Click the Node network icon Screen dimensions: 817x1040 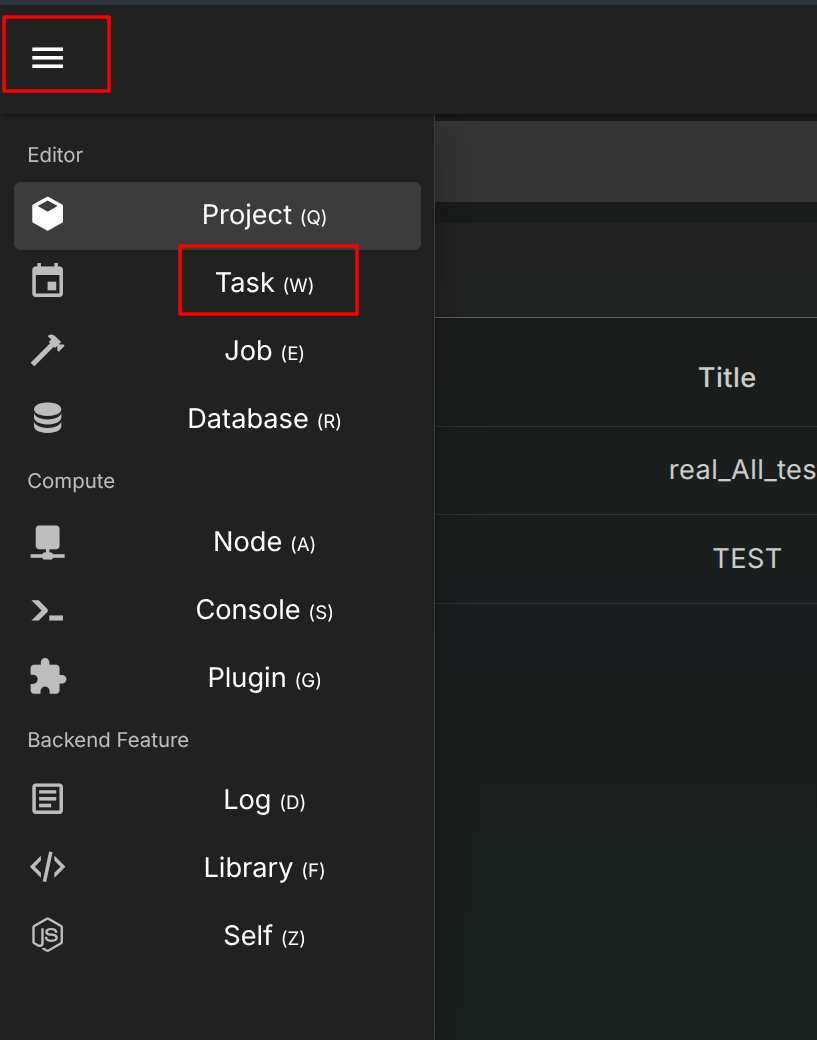48,542
